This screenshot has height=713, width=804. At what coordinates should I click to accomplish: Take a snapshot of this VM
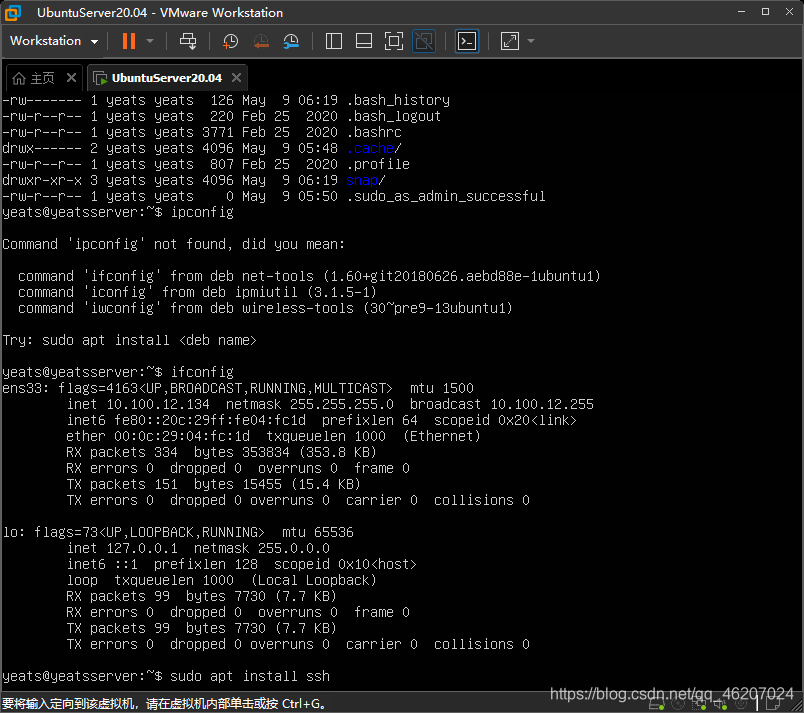[x=230, y=41]
